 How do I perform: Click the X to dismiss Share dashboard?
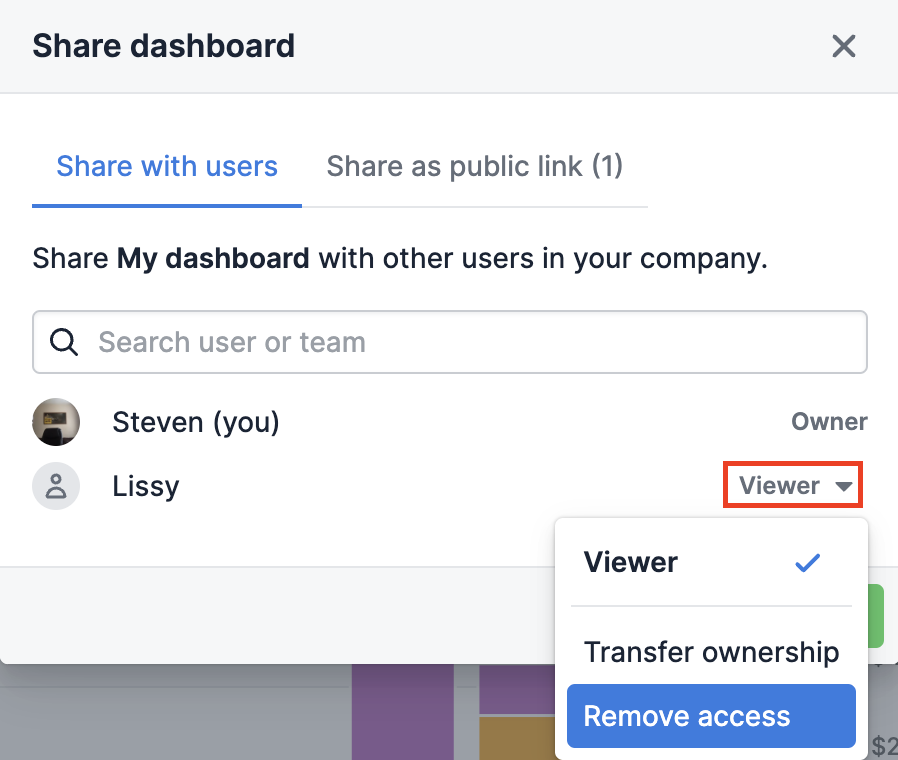843,46
